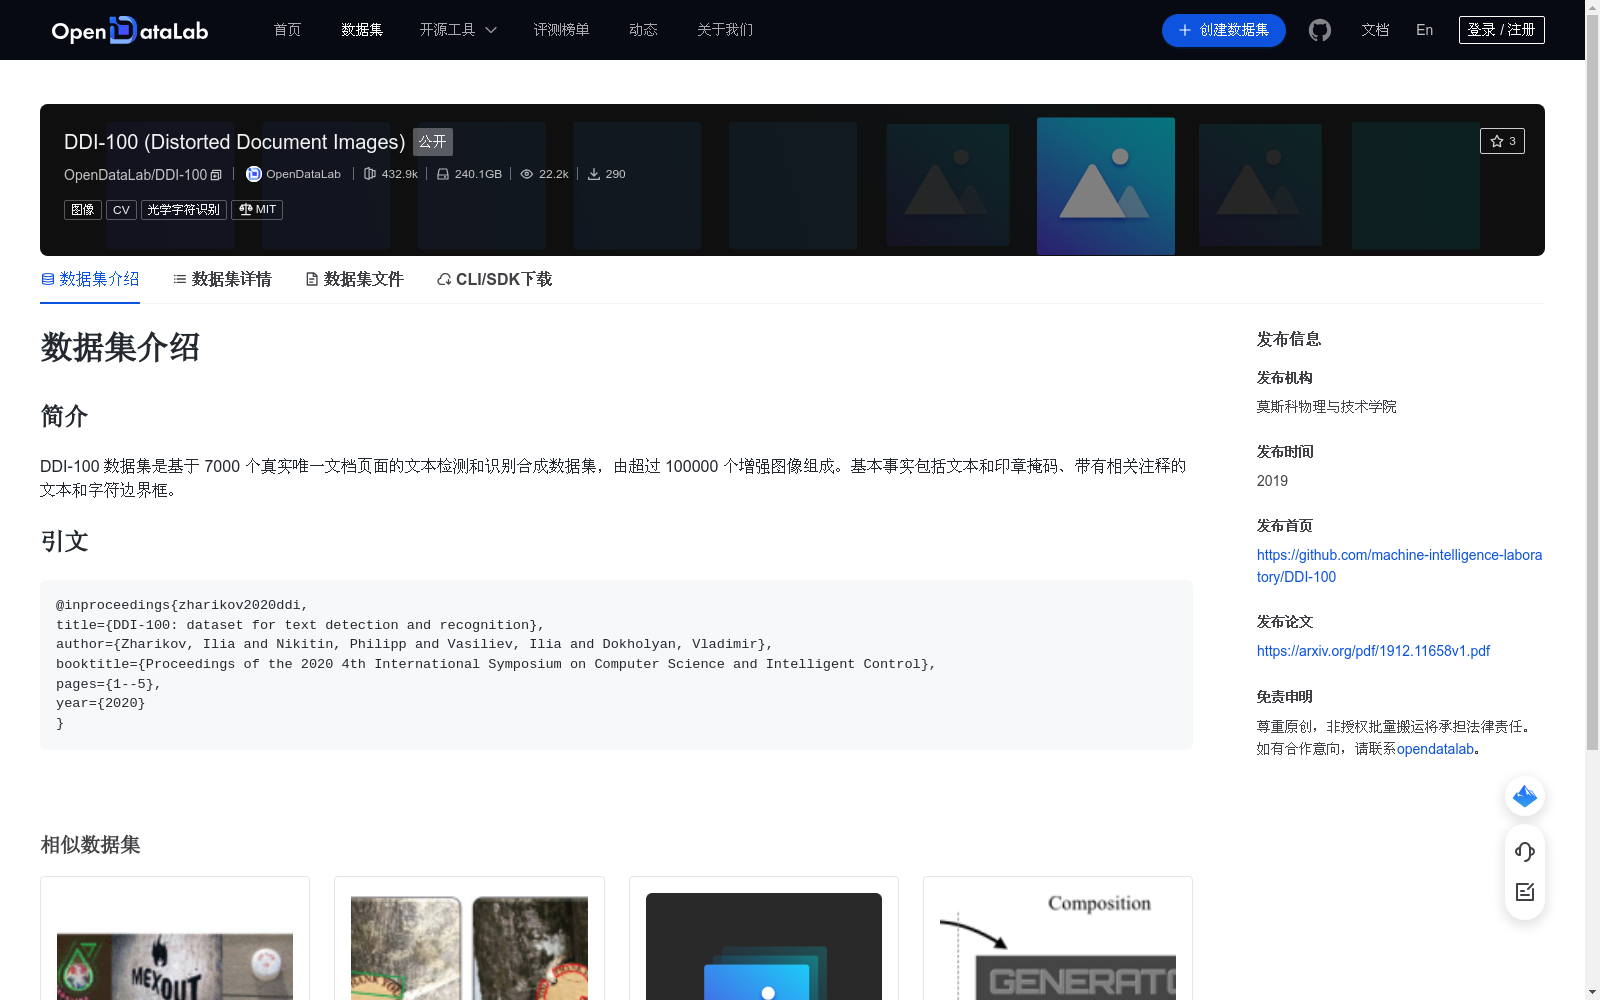Expand the 开源工具 dropdown menu
The height and width of the screenshot is (1000, 1600).
(x=458, y=30)
